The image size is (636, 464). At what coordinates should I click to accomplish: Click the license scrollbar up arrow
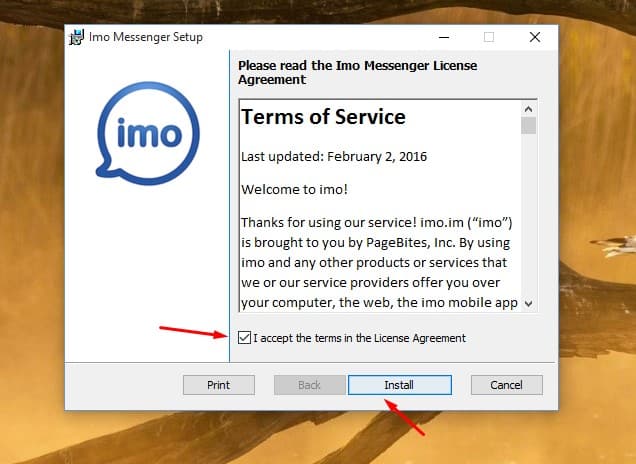pyautogui.click(x=528, y=106)
